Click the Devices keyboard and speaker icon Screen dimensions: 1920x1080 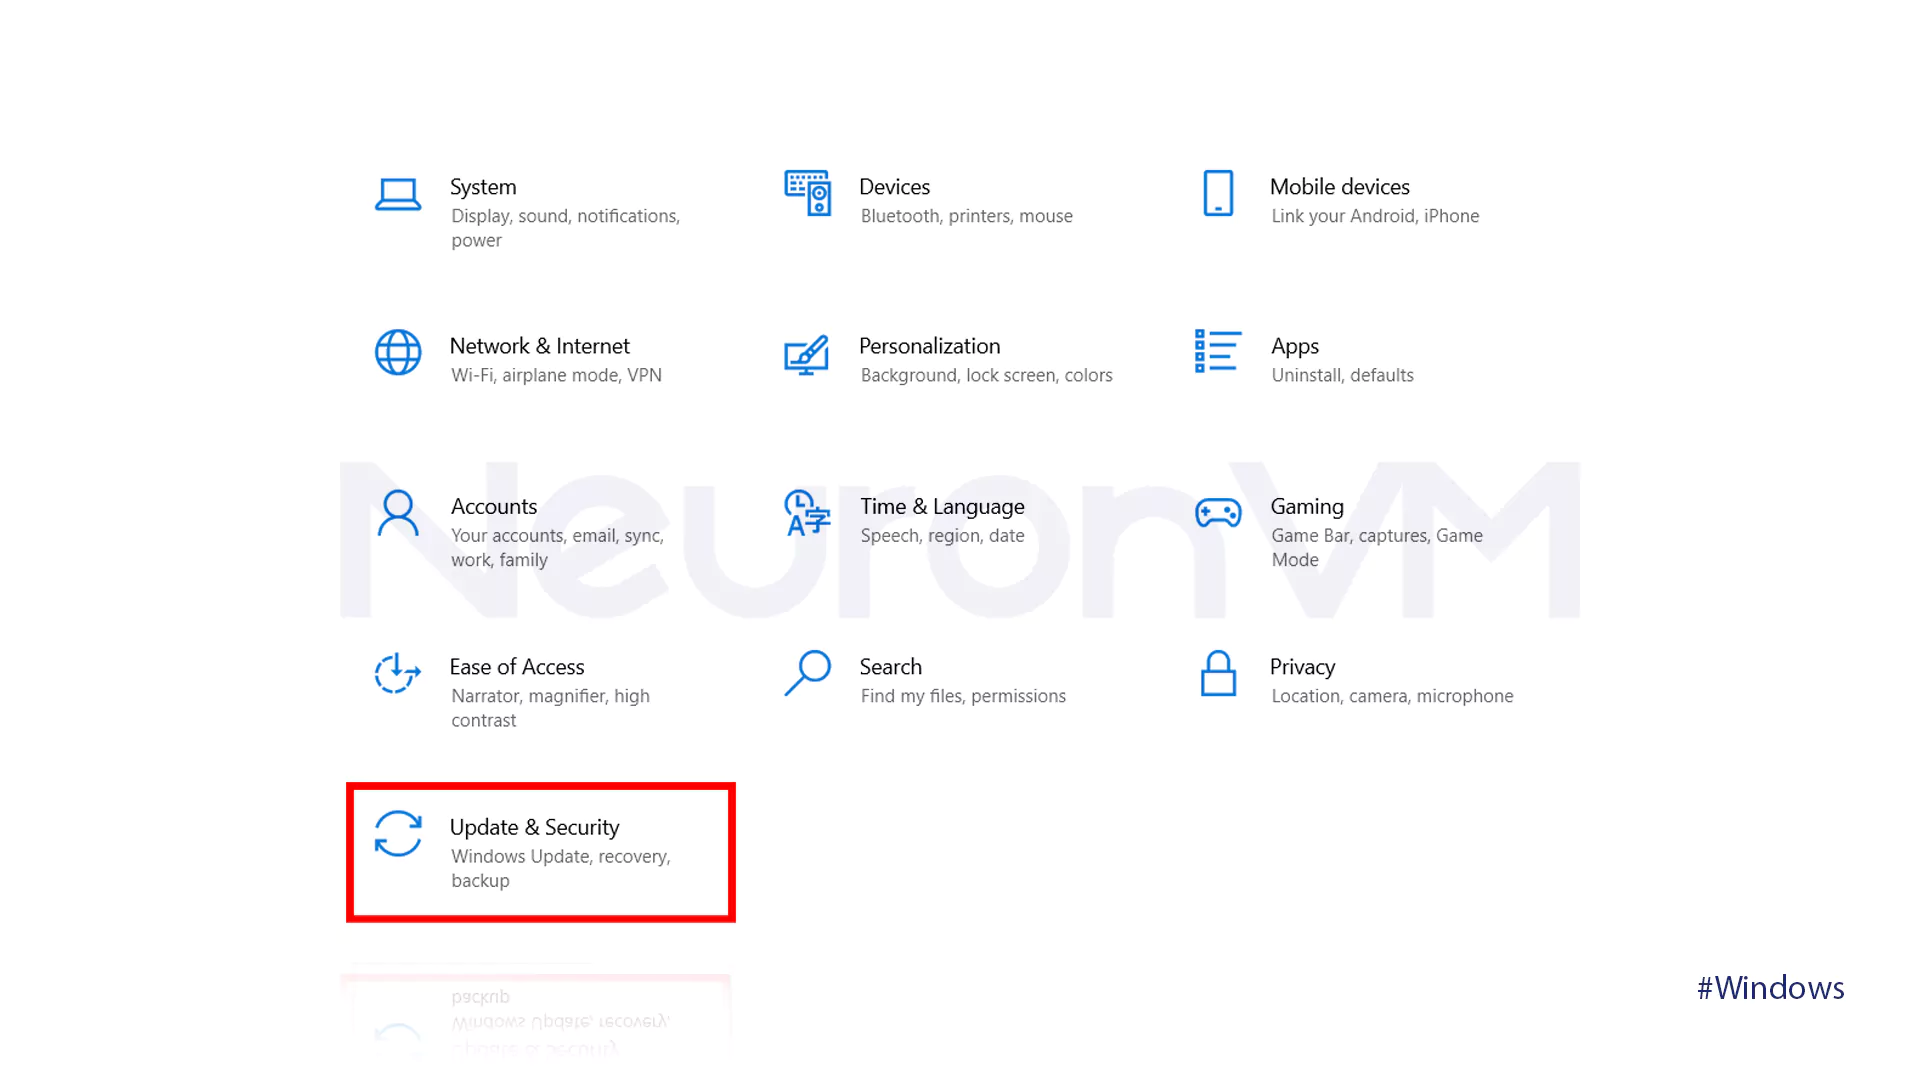[x=807, y=193]
